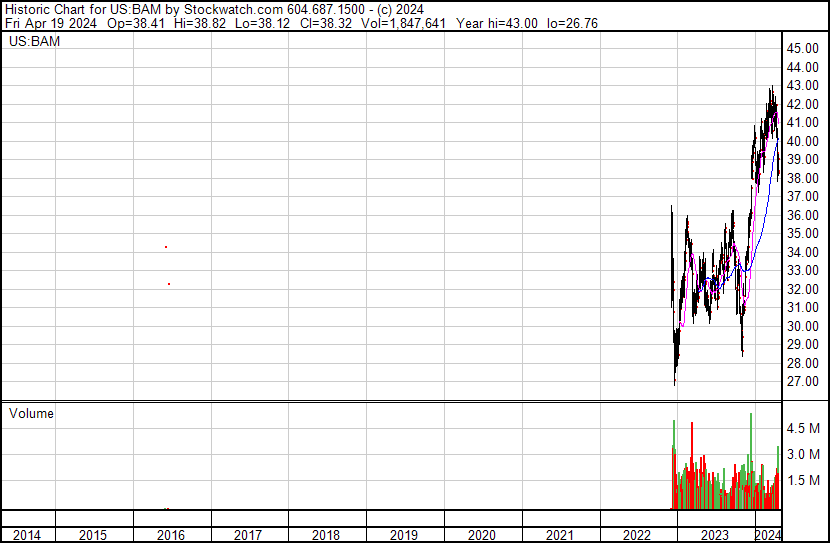This screenshot has height=543, width=830.
Task: Click the 2018 year marker
Action: 326,535
